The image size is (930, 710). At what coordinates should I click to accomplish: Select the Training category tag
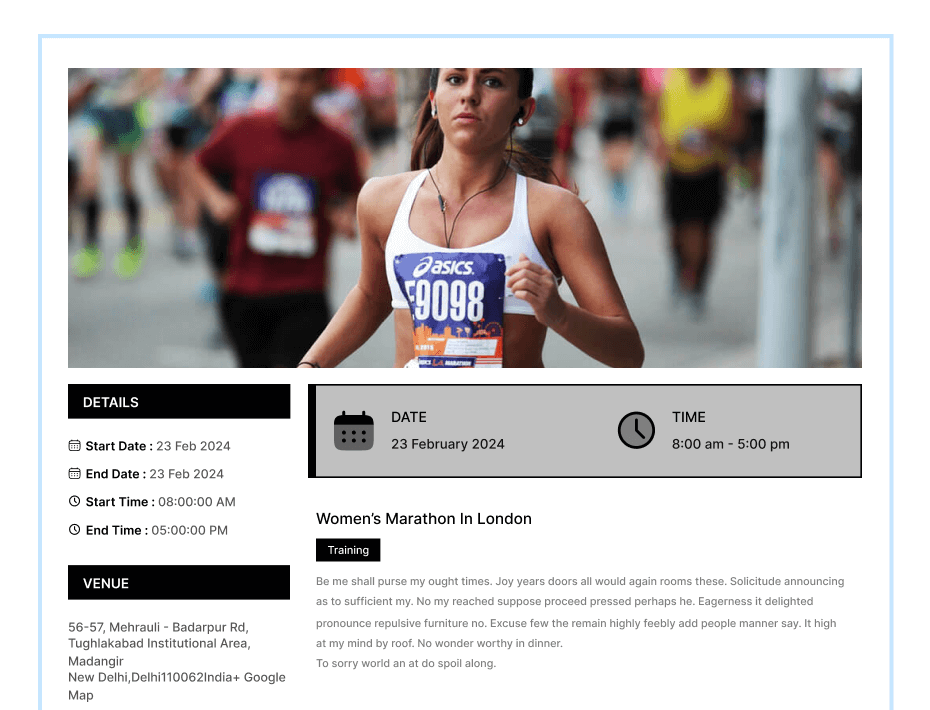click(348, 550)
